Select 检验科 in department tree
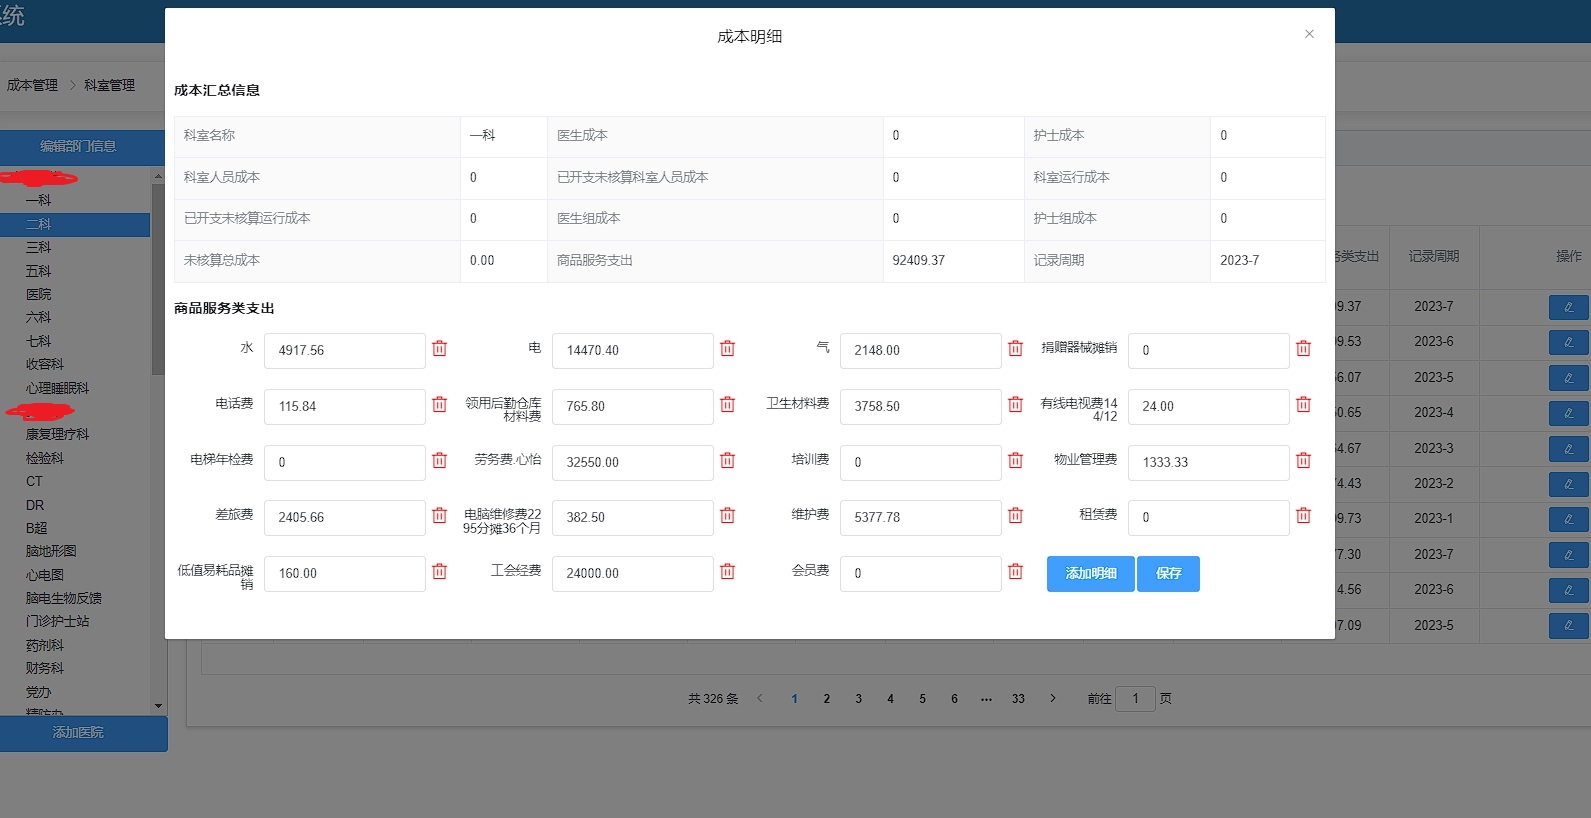 pos(44,458)
